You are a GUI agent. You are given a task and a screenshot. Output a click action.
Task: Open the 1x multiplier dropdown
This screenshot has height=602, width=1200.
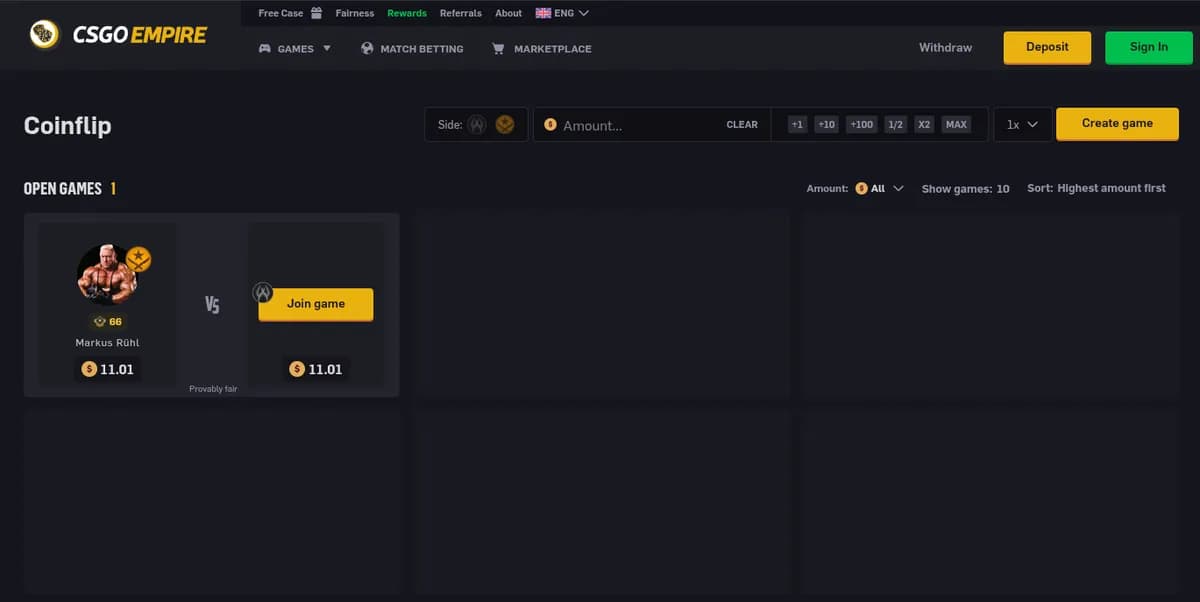click(x=1022, y=125)
